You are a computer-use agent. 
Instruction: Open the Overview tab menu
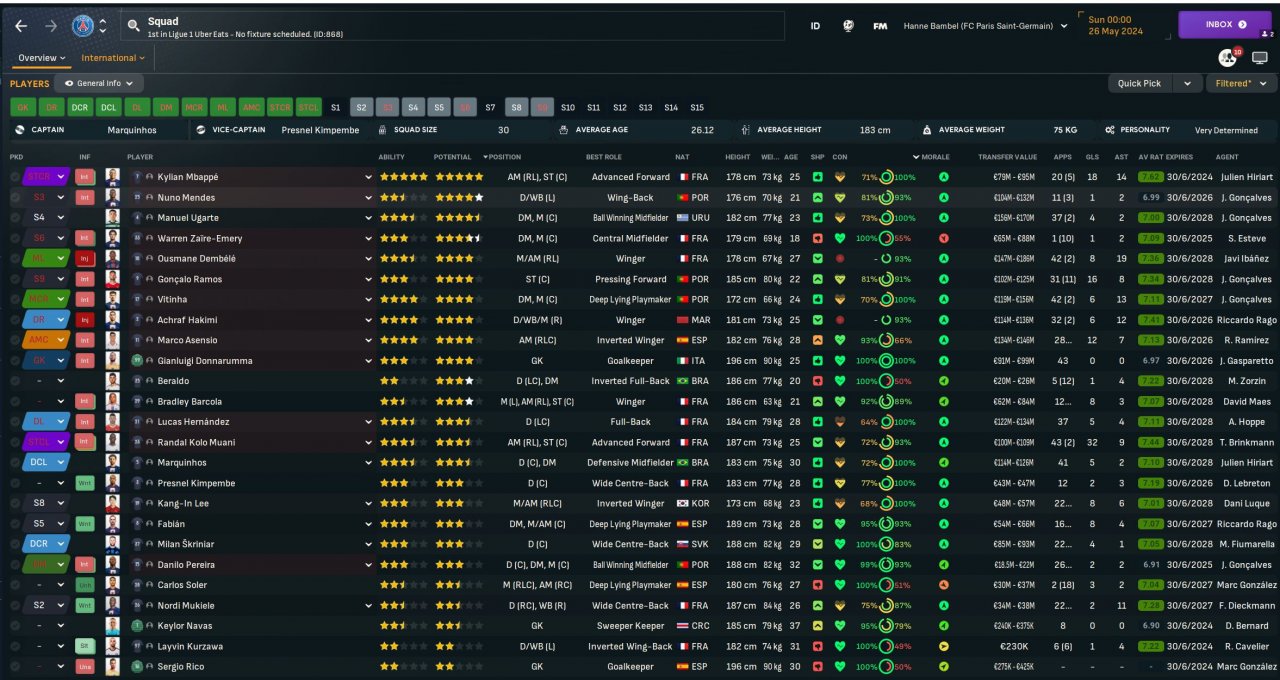(41, 58)
